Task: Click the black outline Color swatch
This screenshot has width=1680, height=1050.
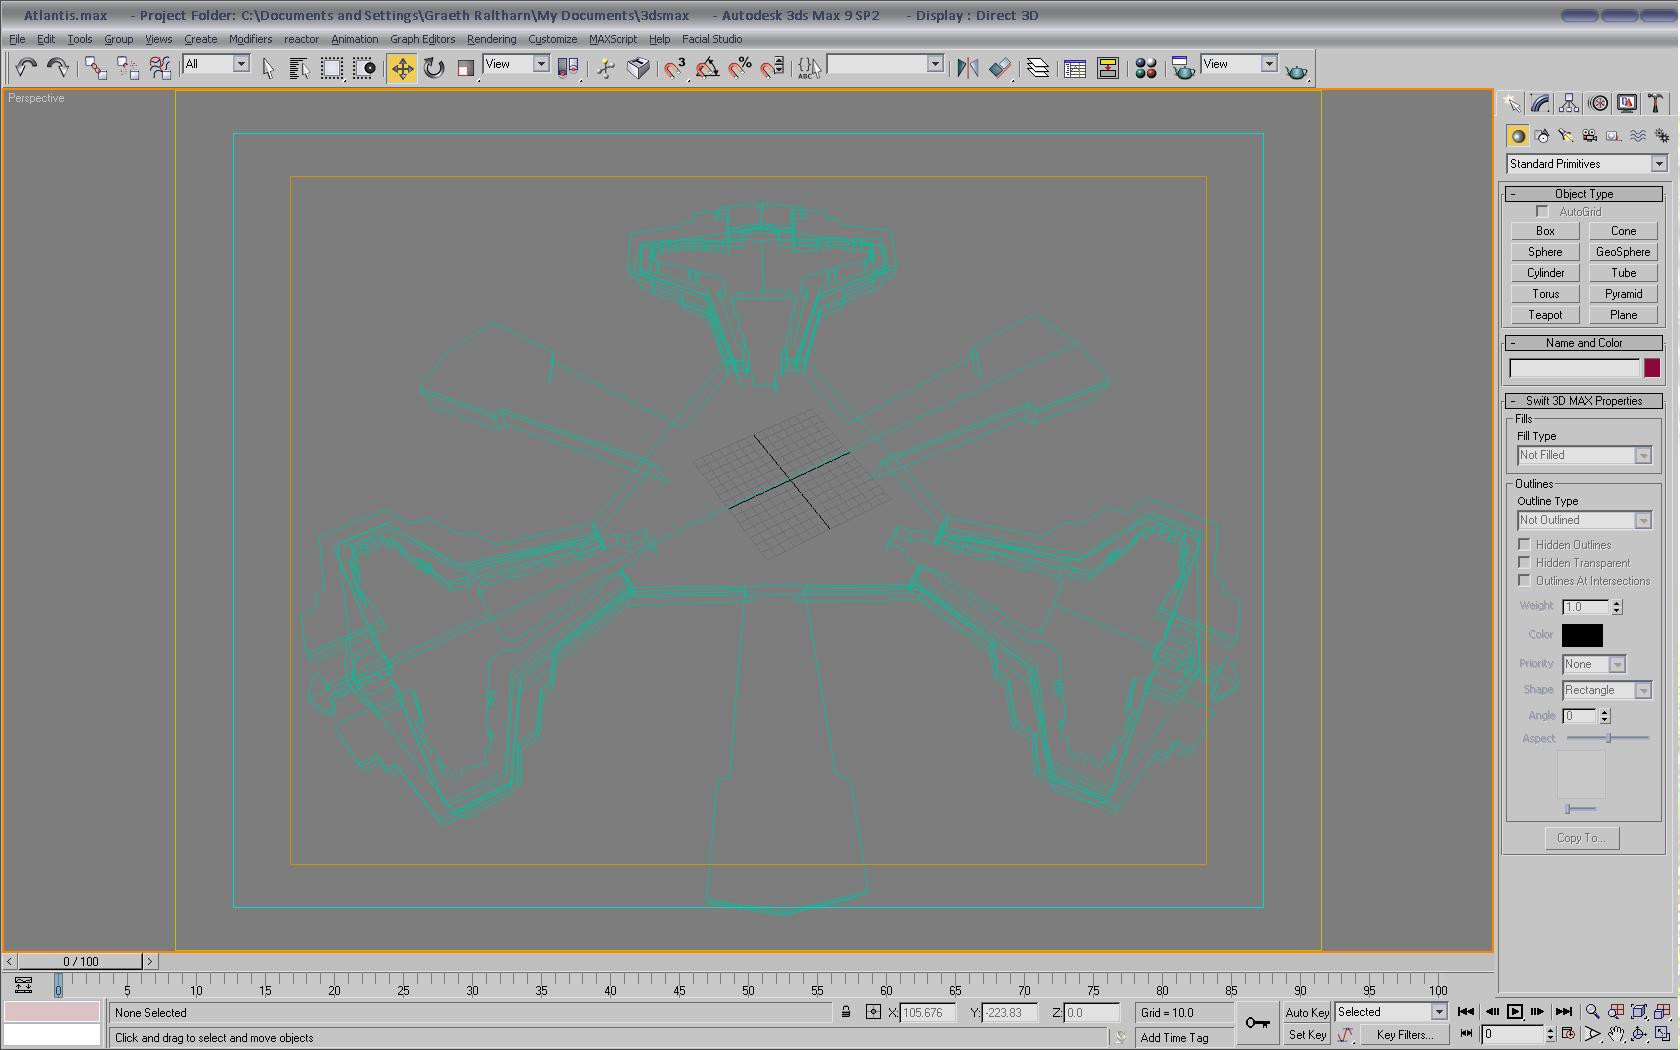Action: click(x=1582, y=635)
